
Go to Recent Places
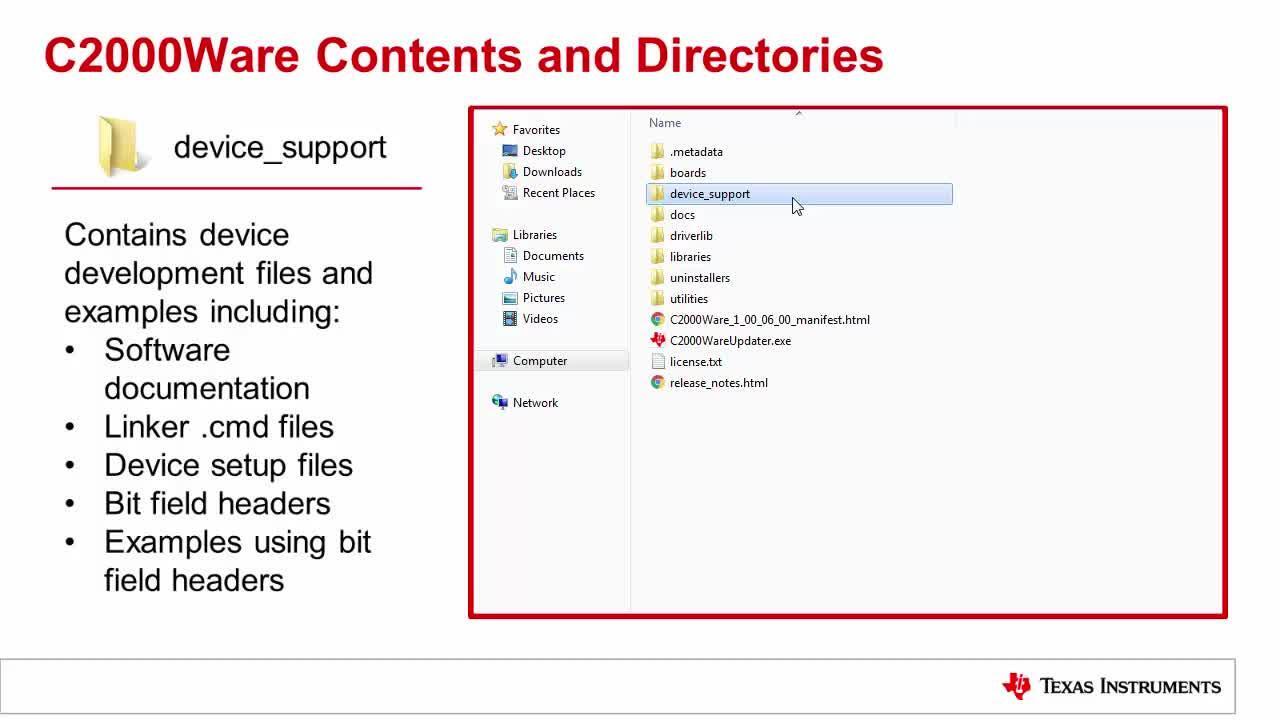[x=558, y=193]
